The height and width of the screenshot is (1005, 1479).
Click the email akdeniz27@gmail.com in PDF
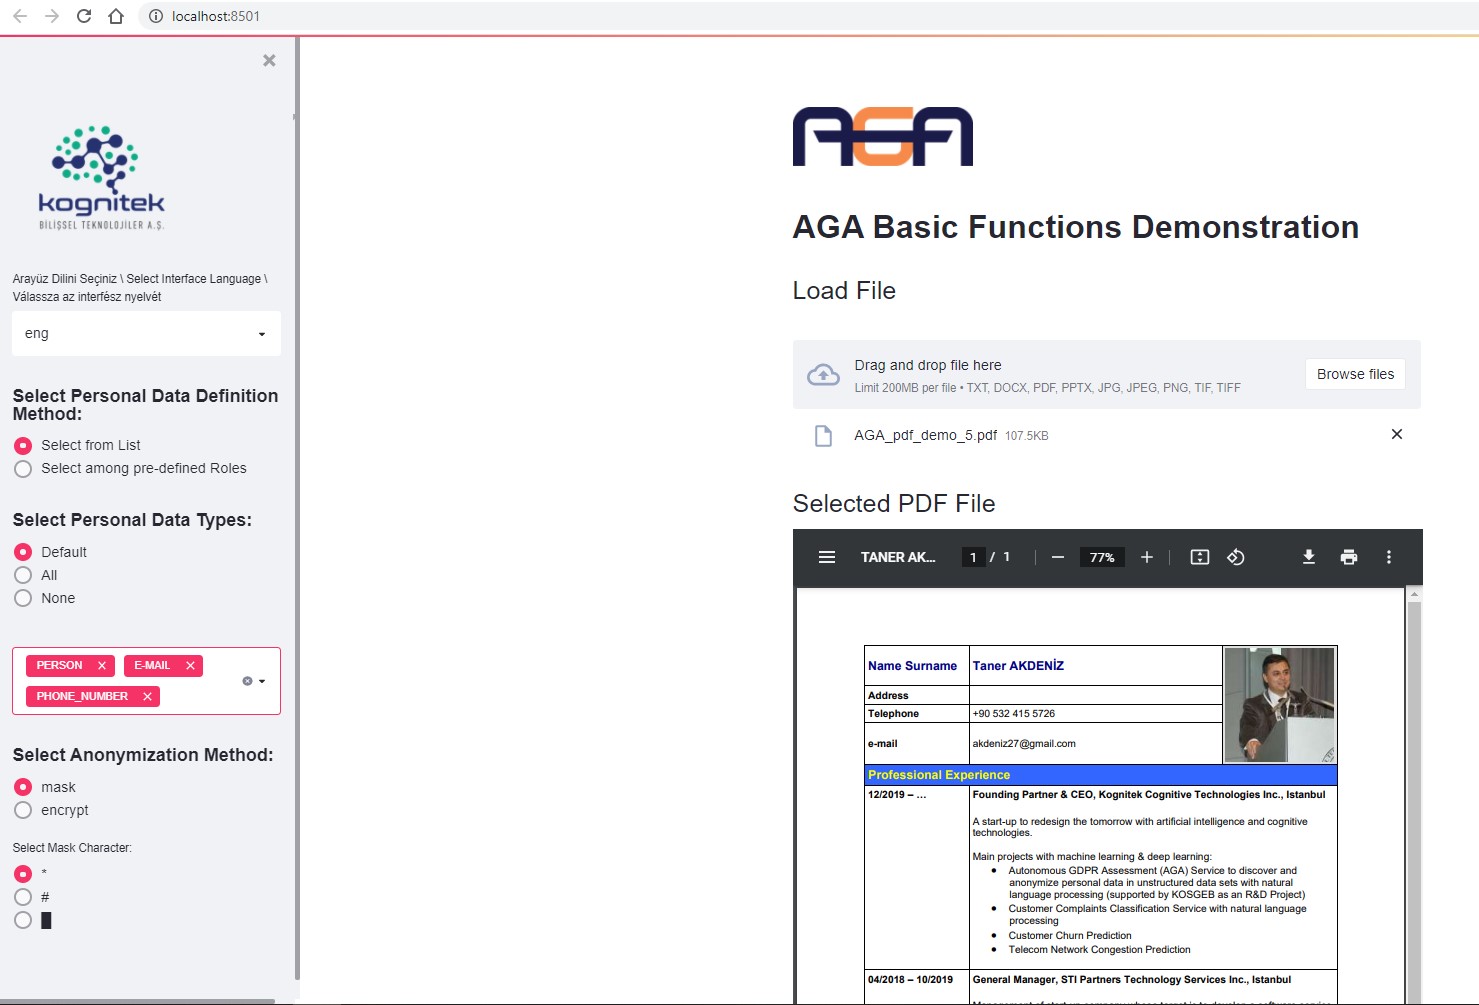tap(1024, 744)
